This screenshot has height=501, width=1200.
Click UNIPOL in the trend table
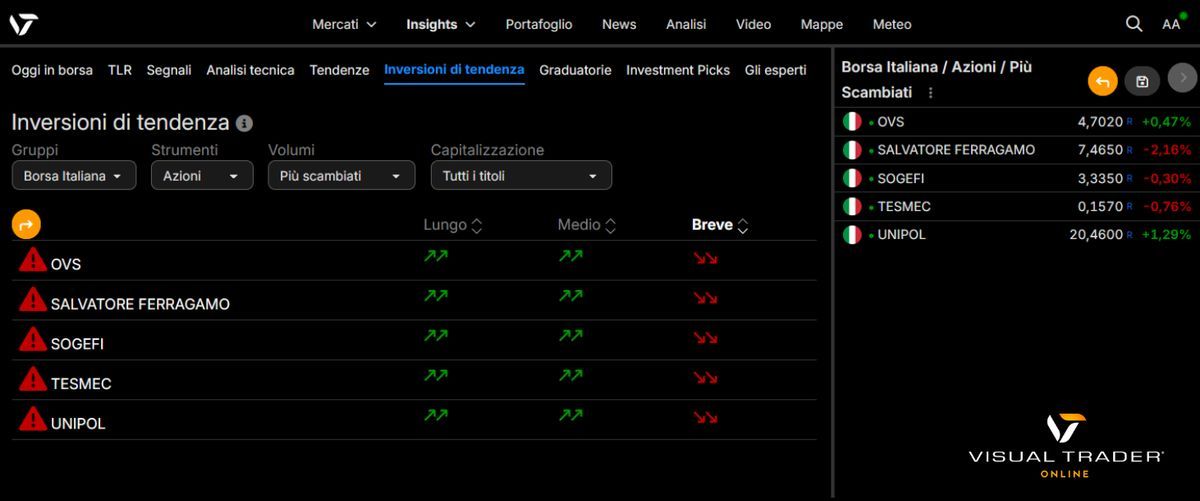tap(78, 424)
